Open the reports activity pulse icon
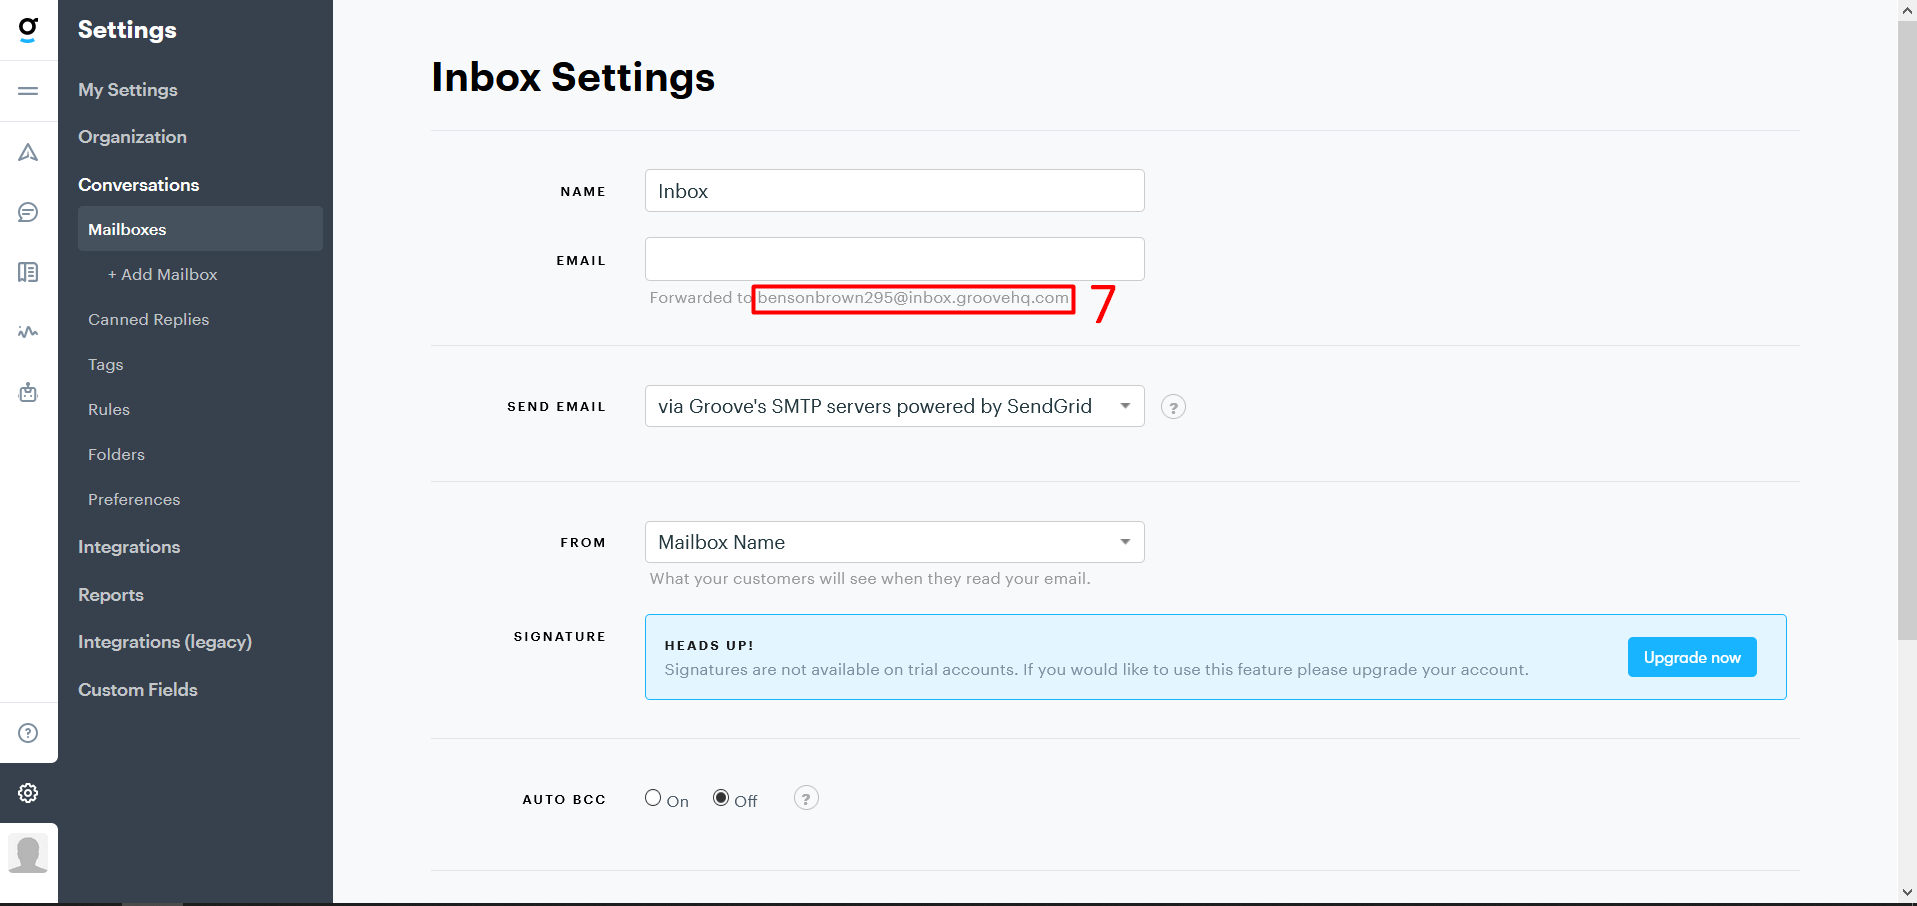 28,332
